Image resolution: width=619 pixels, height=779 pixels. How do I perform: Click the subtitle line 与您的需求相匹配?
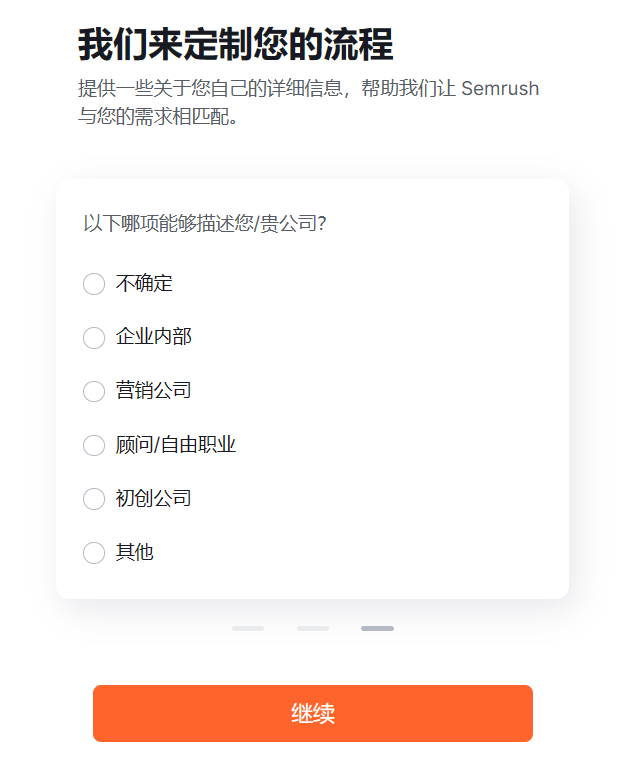point(157,117)
